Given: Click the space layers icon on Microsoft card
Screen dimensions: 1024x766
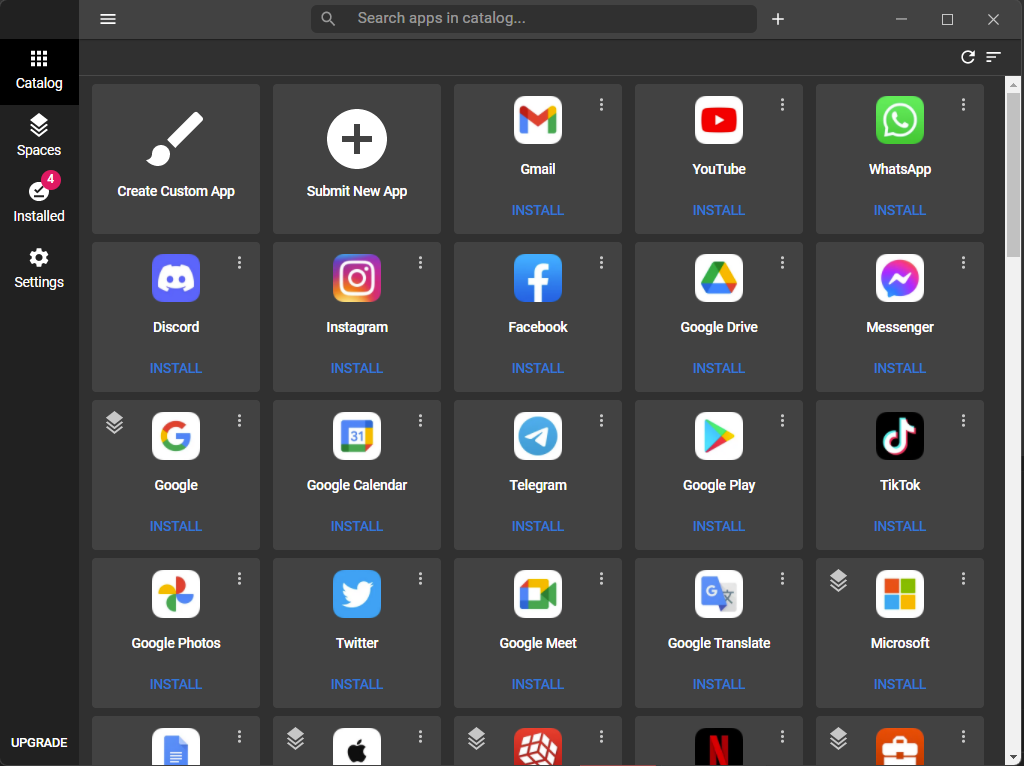Looking at the screenshot, I should click(839, 581).
